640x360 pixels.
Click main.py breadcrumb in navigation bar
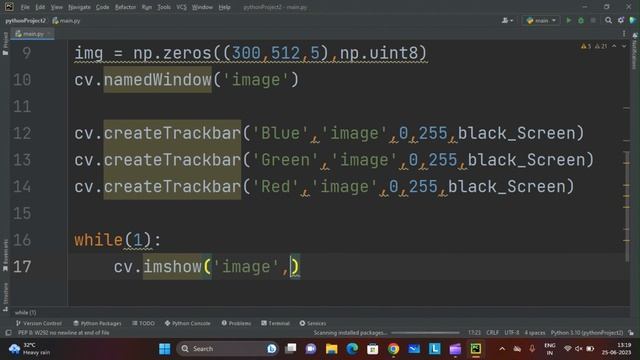tap(67, 20)
